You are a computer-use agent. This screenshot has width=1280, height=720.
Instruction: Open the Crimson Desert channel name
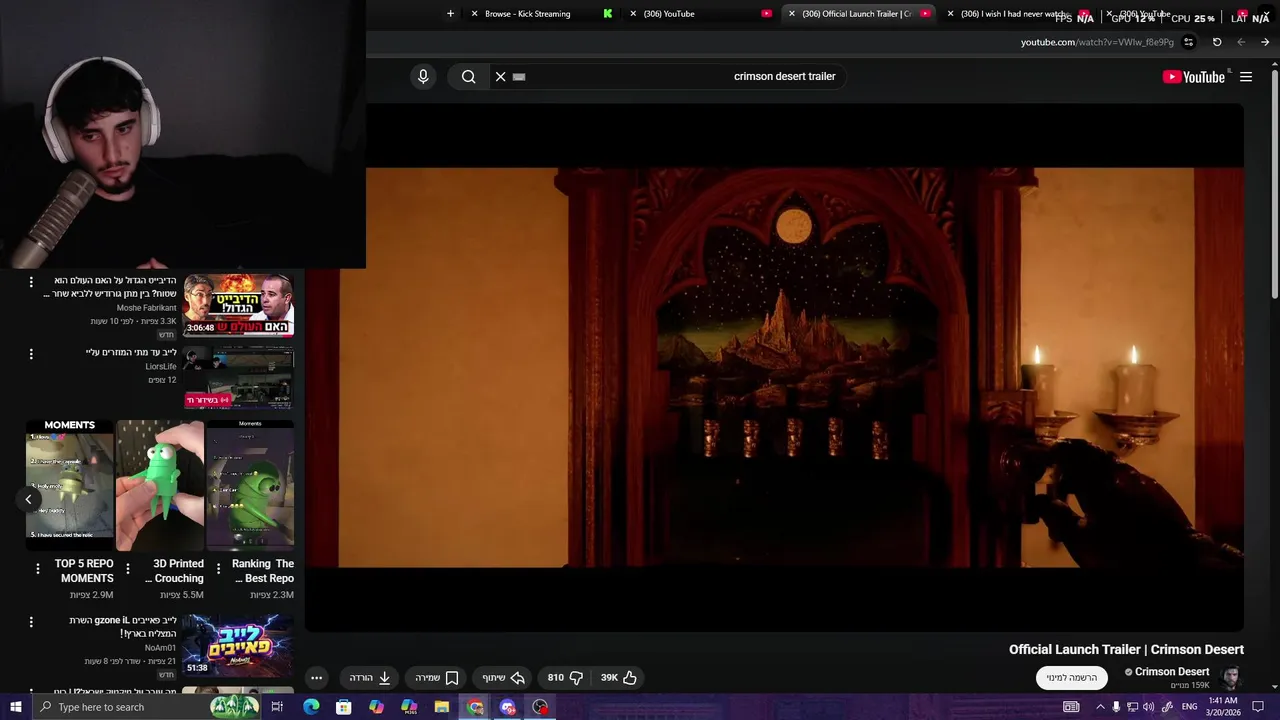(x=1172, y=672)
